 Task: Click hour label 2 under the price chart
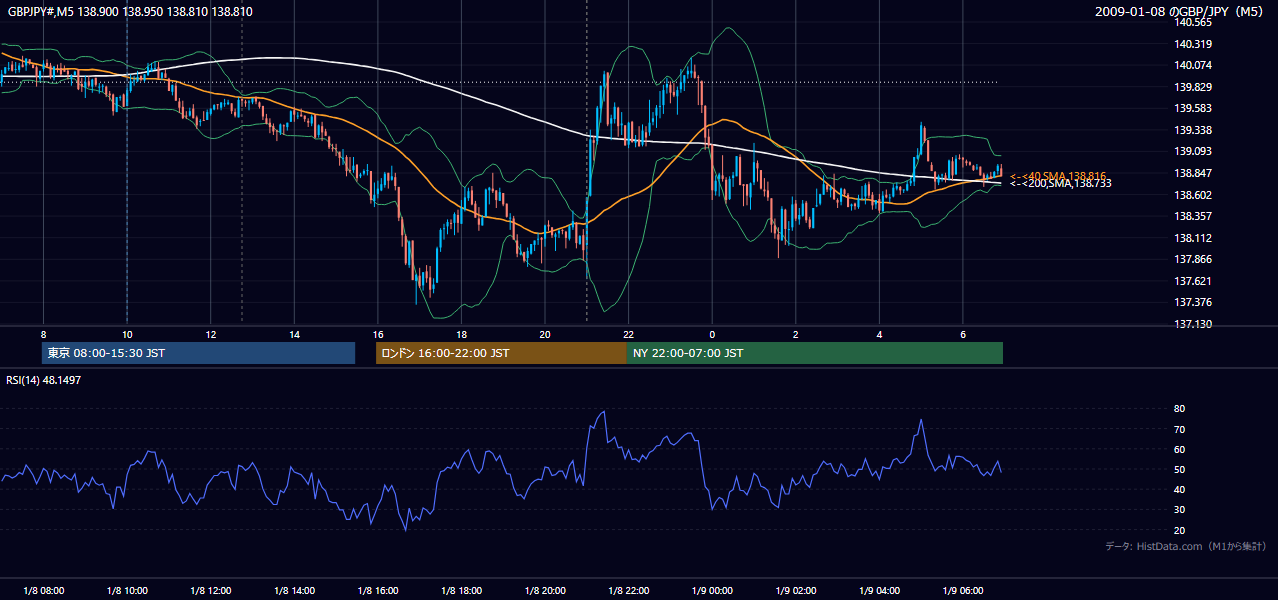point(795,334)
